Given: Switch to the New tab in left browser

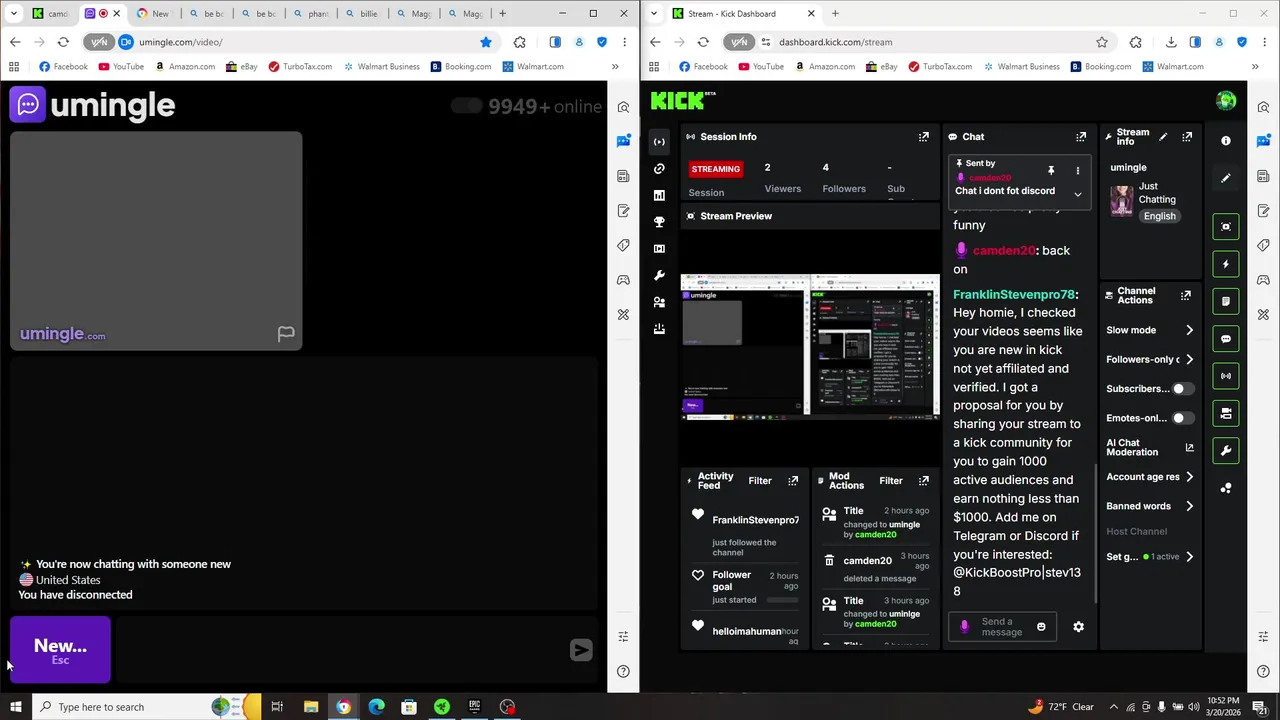Looking at the screenshot, I should click(153, 14).
